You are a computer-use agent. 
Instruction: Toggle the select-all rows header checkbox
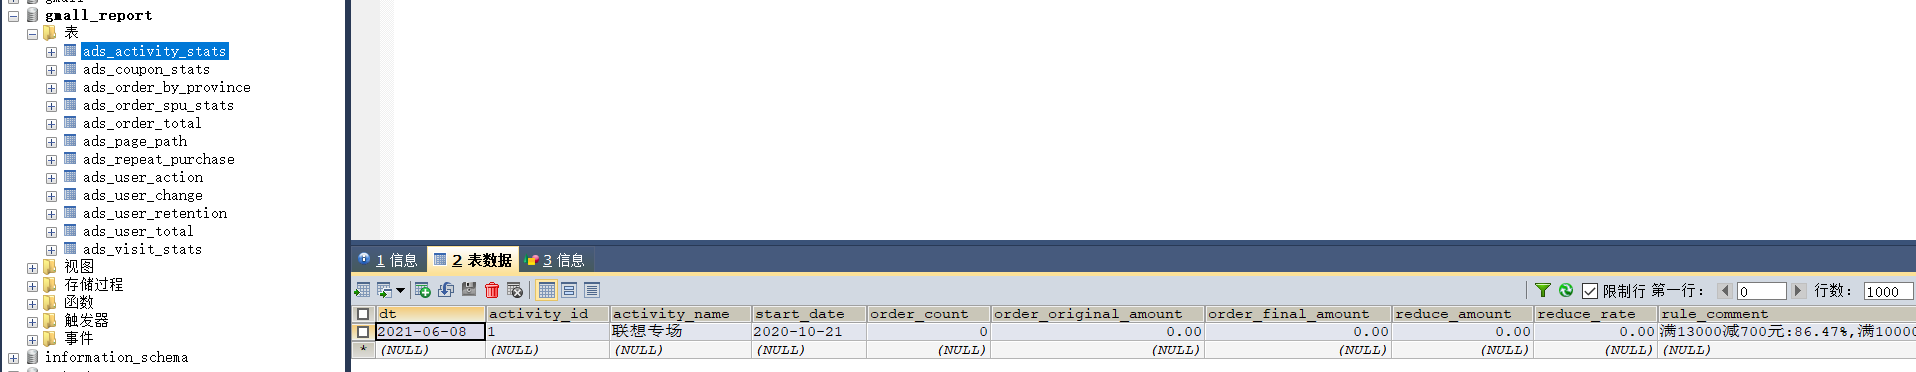click(363, 314)
